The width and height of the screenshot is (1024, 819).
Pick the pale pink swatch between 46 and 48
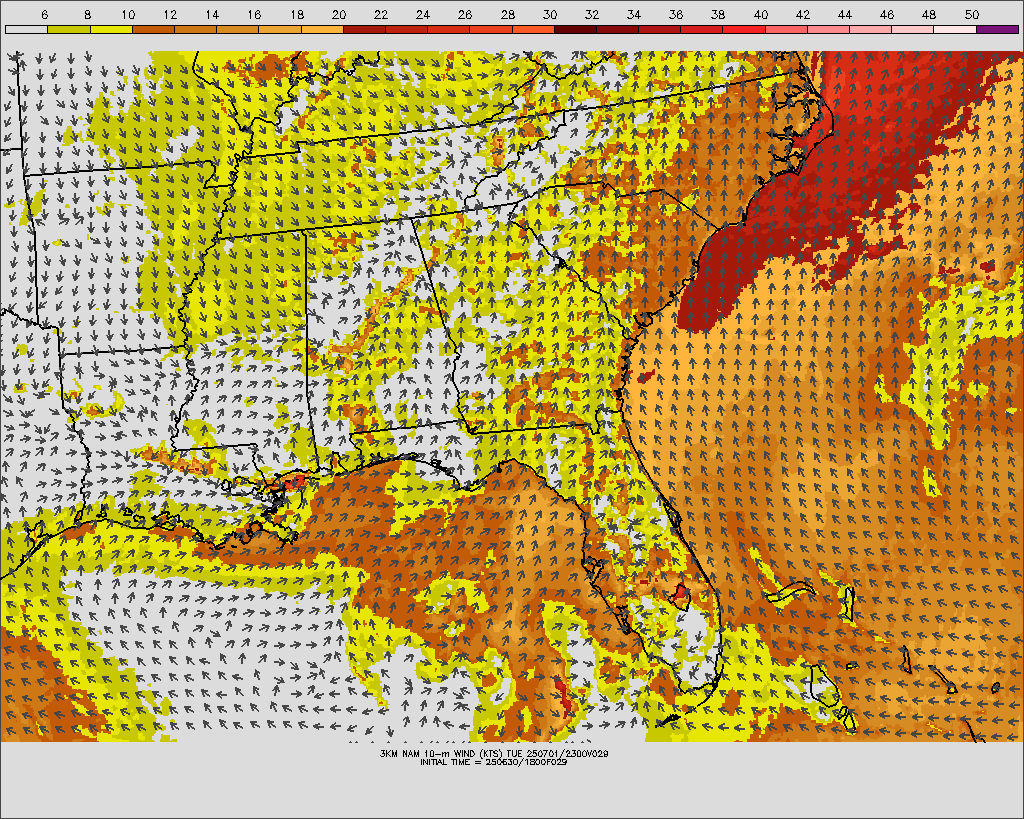pyautogui.click(x=912, y=29)
